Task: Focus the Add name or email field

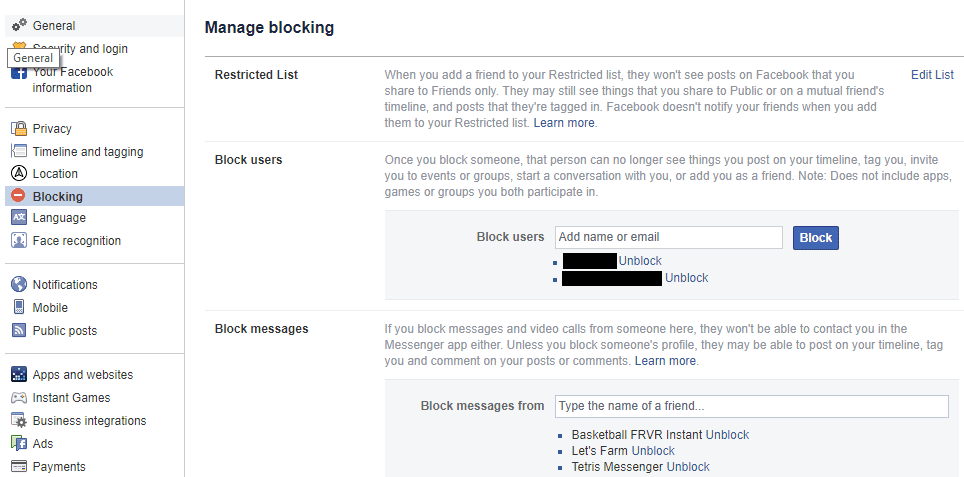Action: [x=668, y=237]
